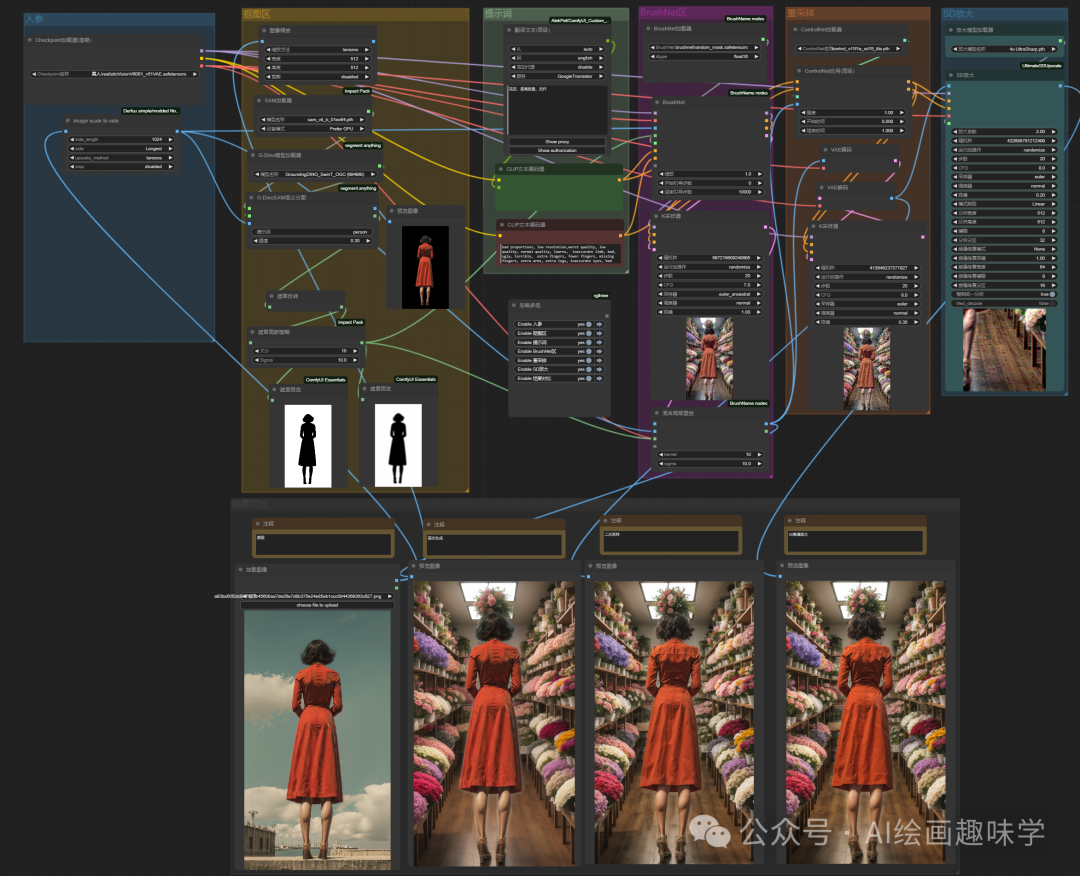Collapse the Checkpoint加载器 node dot
Screen dimensions: 1080x876
click(x=30, y=40)
